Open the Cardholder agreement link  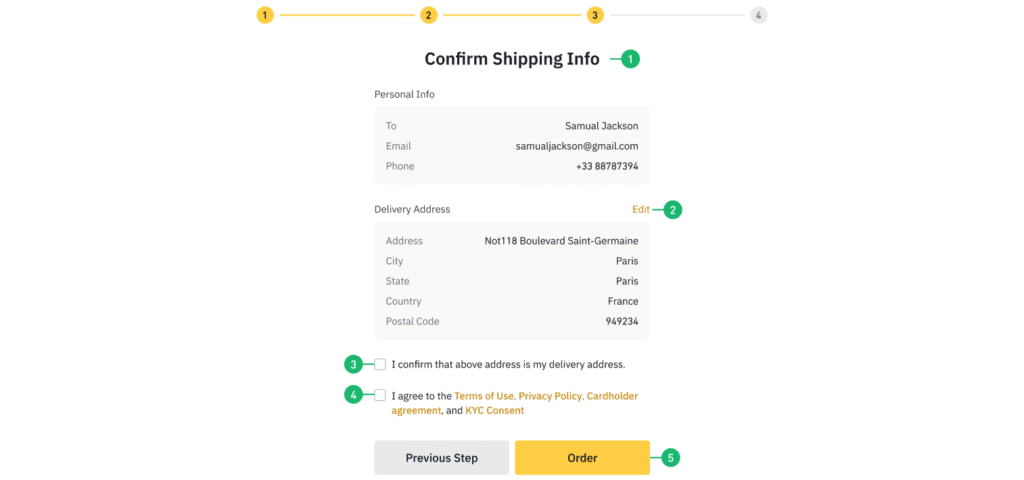coord(515,403)
